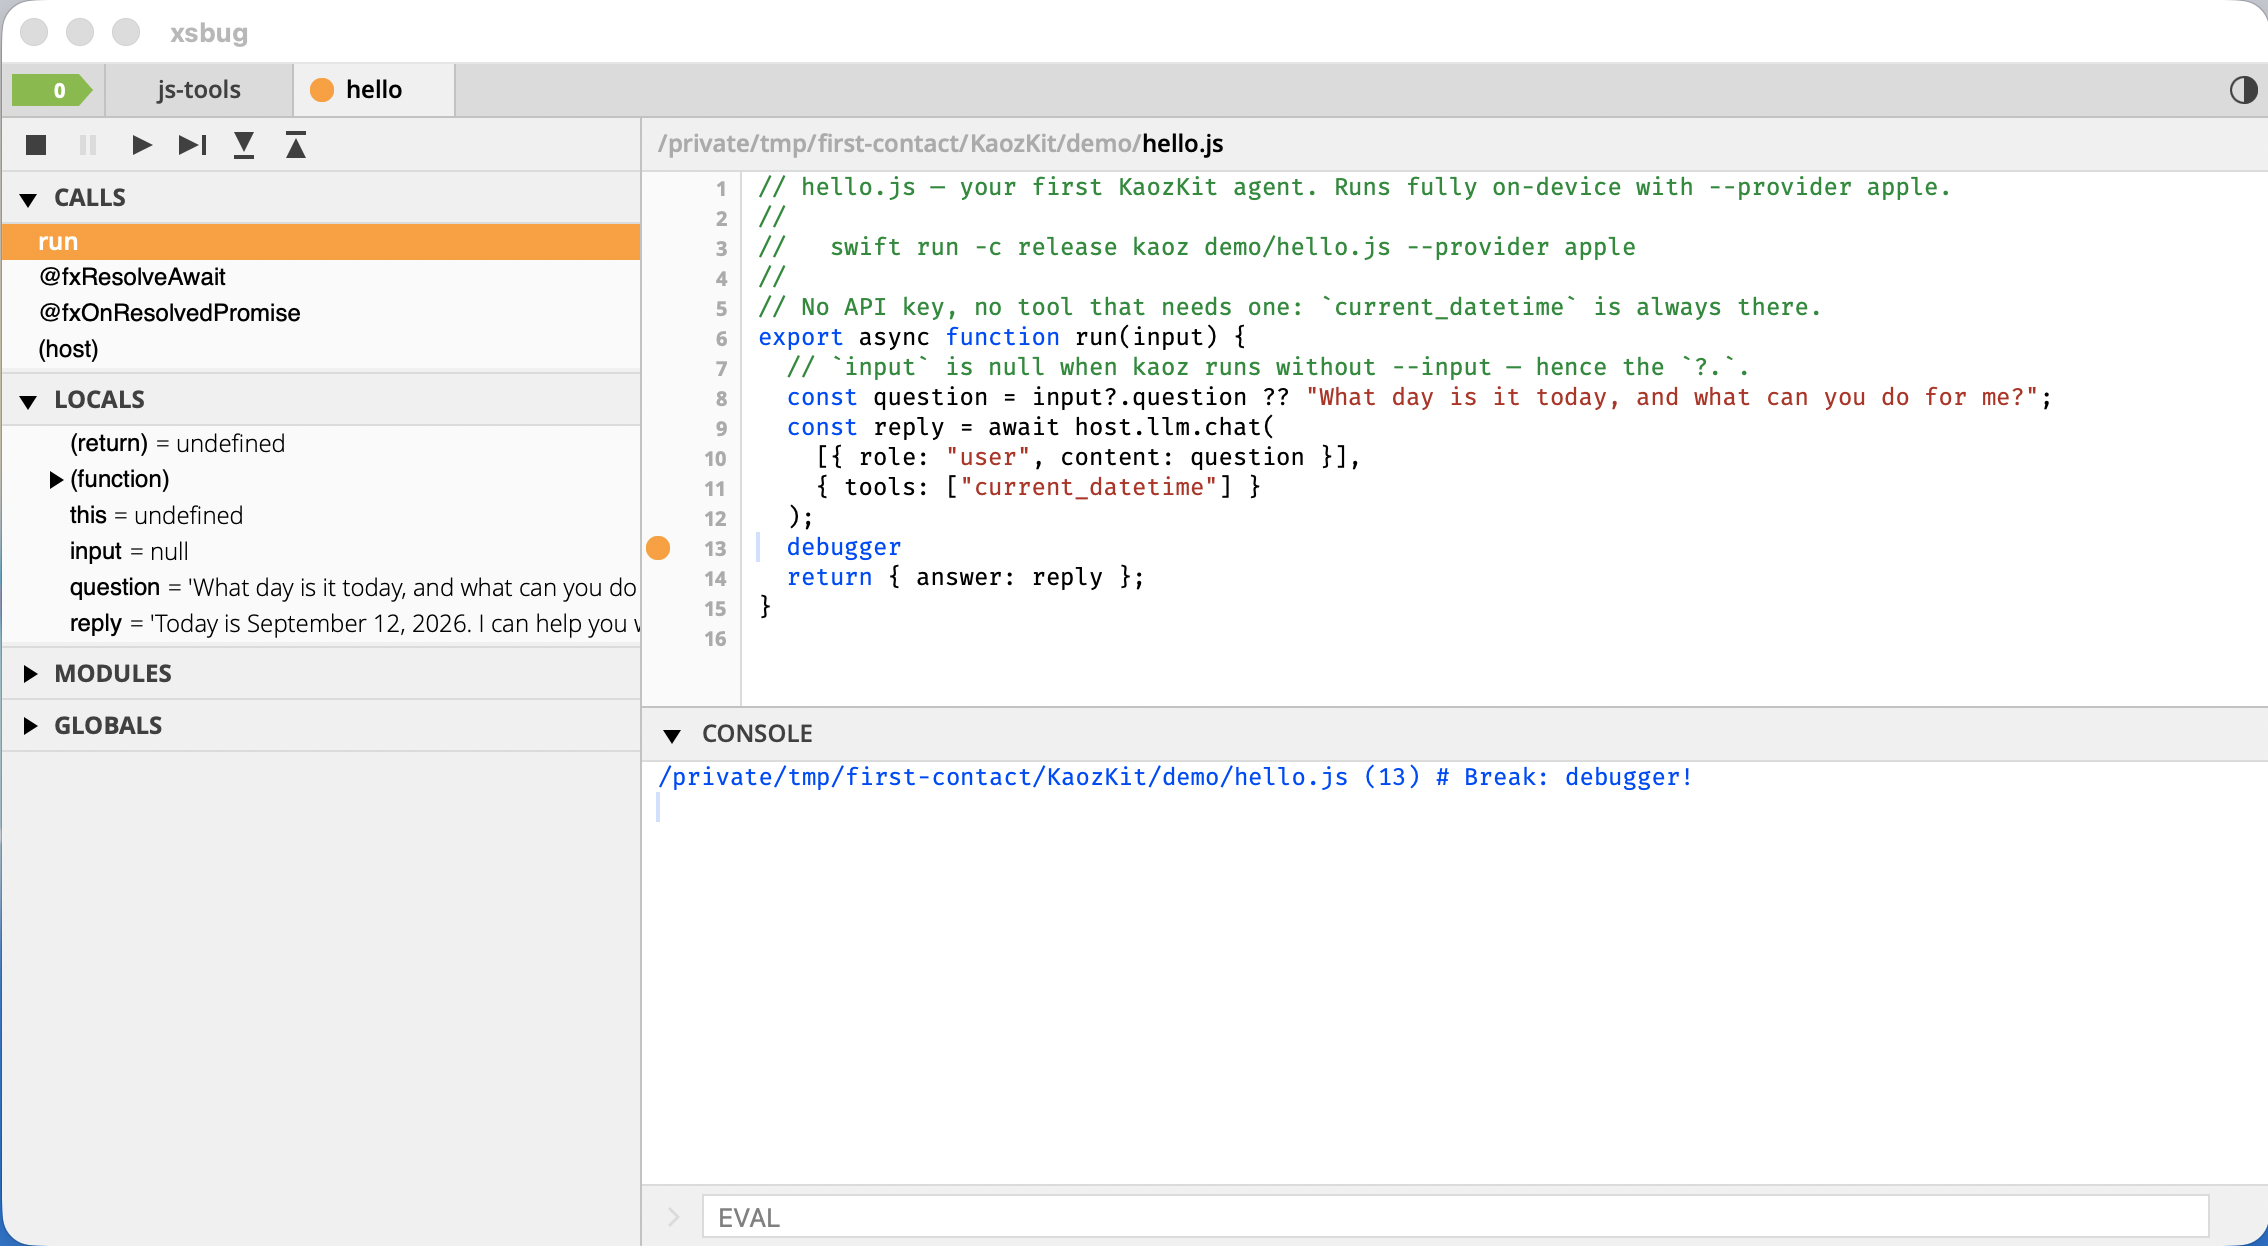Click the export async function run line
Viewport: 2268px width, 1246px height.
[1001, 337]
